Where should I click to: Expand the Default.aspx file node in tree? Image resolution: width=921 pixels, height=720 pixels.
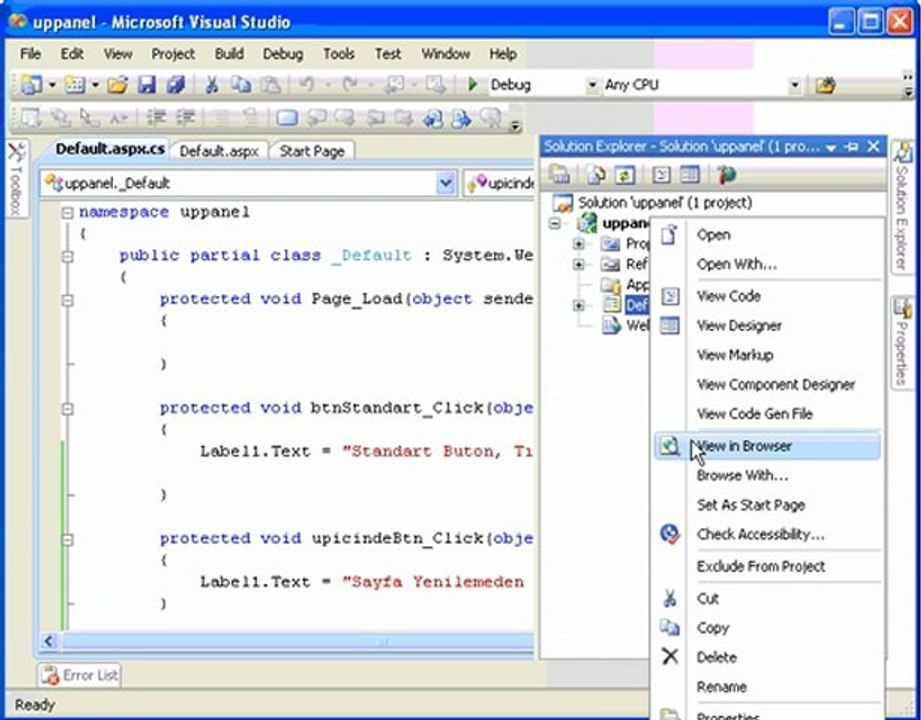click(x=579, y=305)
